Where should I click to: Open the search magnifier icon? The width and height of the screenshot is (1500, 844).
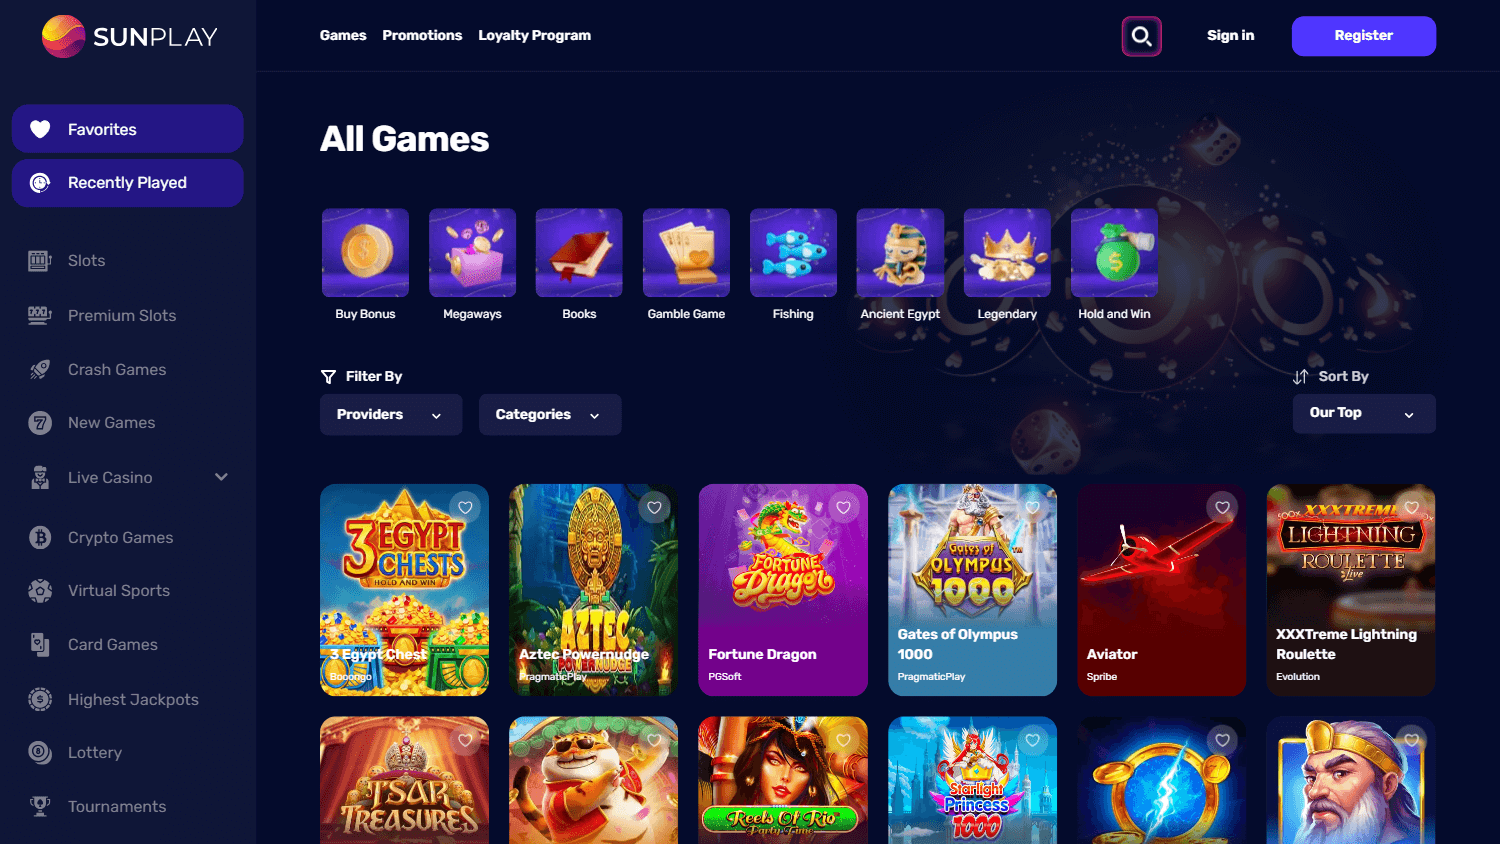pyautogui.click(x=1141, y=37)
